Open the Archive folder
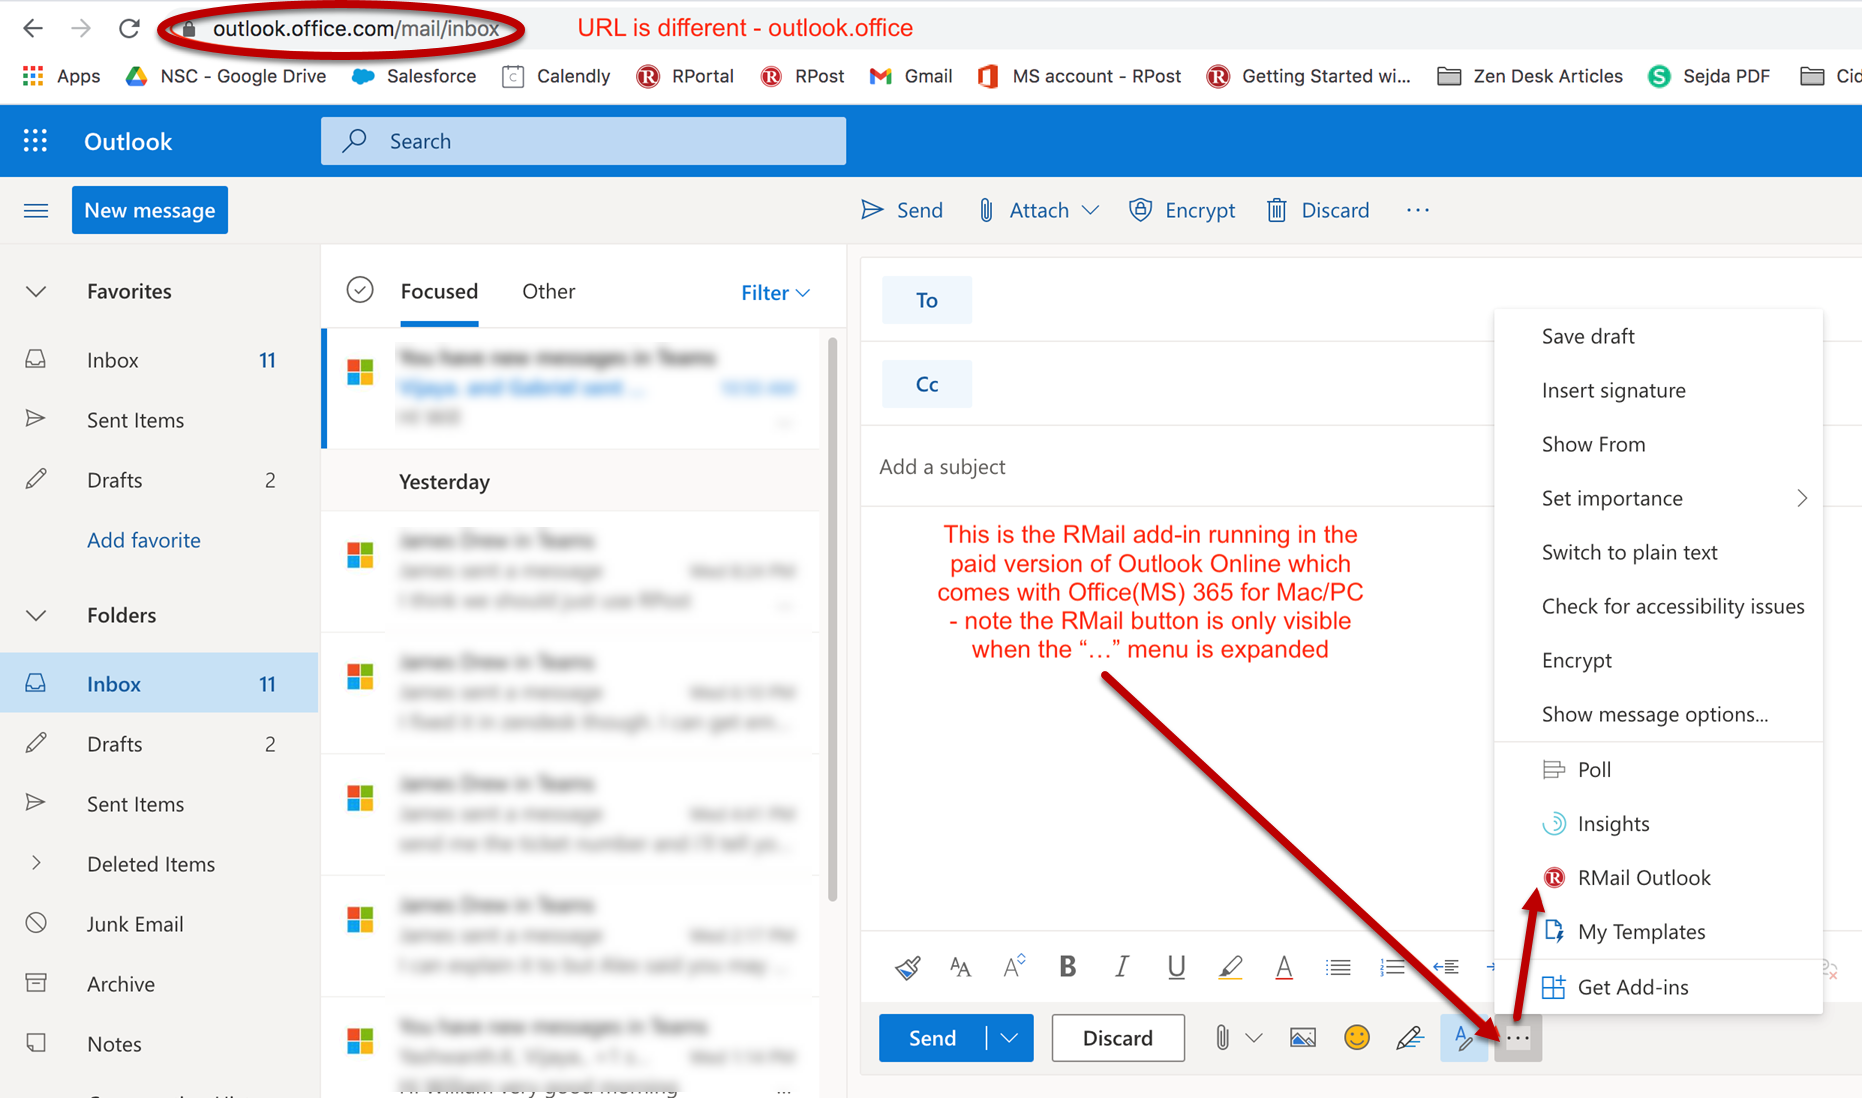Image resolution: width=1862 pixels, height=1098 pixels. pyautogui.click(x=159, y=984)
